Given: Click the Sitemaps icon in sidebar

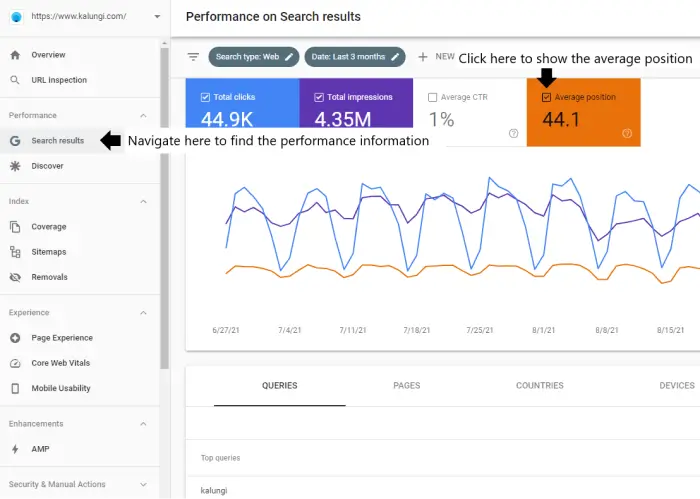Looking at the screenshot, I should [x=15, y=252].
